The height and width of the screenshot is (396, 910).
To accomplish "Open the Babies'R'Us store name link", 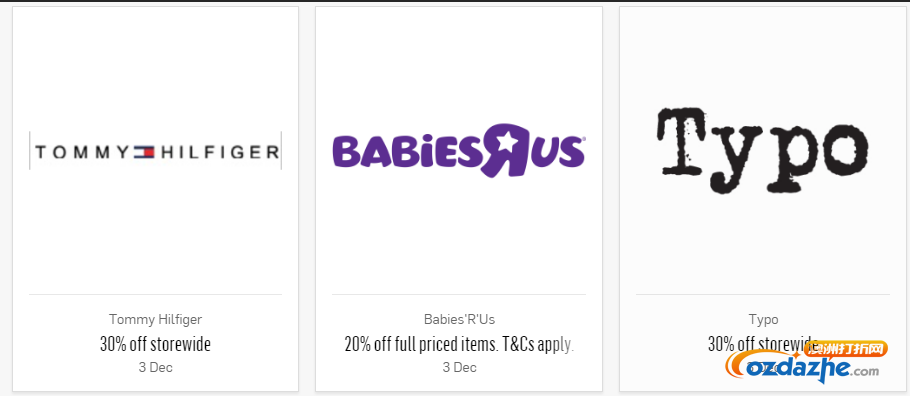I will (459, 319).
